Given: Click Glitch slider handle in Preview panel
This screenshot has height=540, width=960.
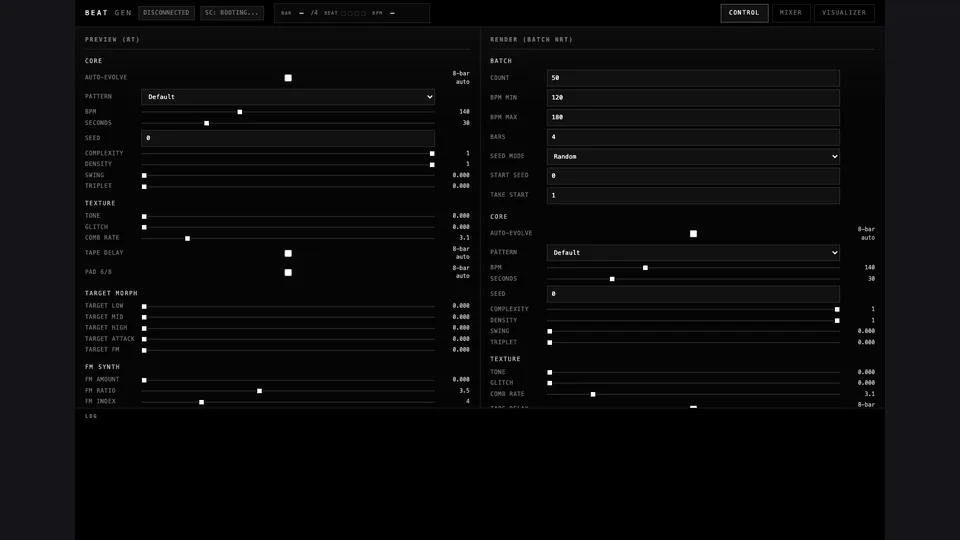Looking at the screenshot, I should pos(144,227).
